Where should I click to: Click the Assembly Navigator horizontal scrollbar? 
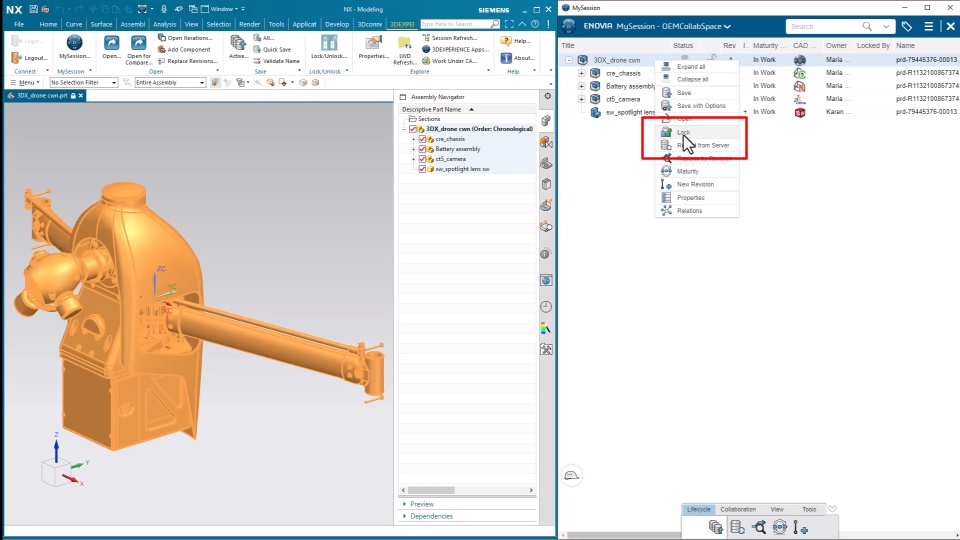467,490
